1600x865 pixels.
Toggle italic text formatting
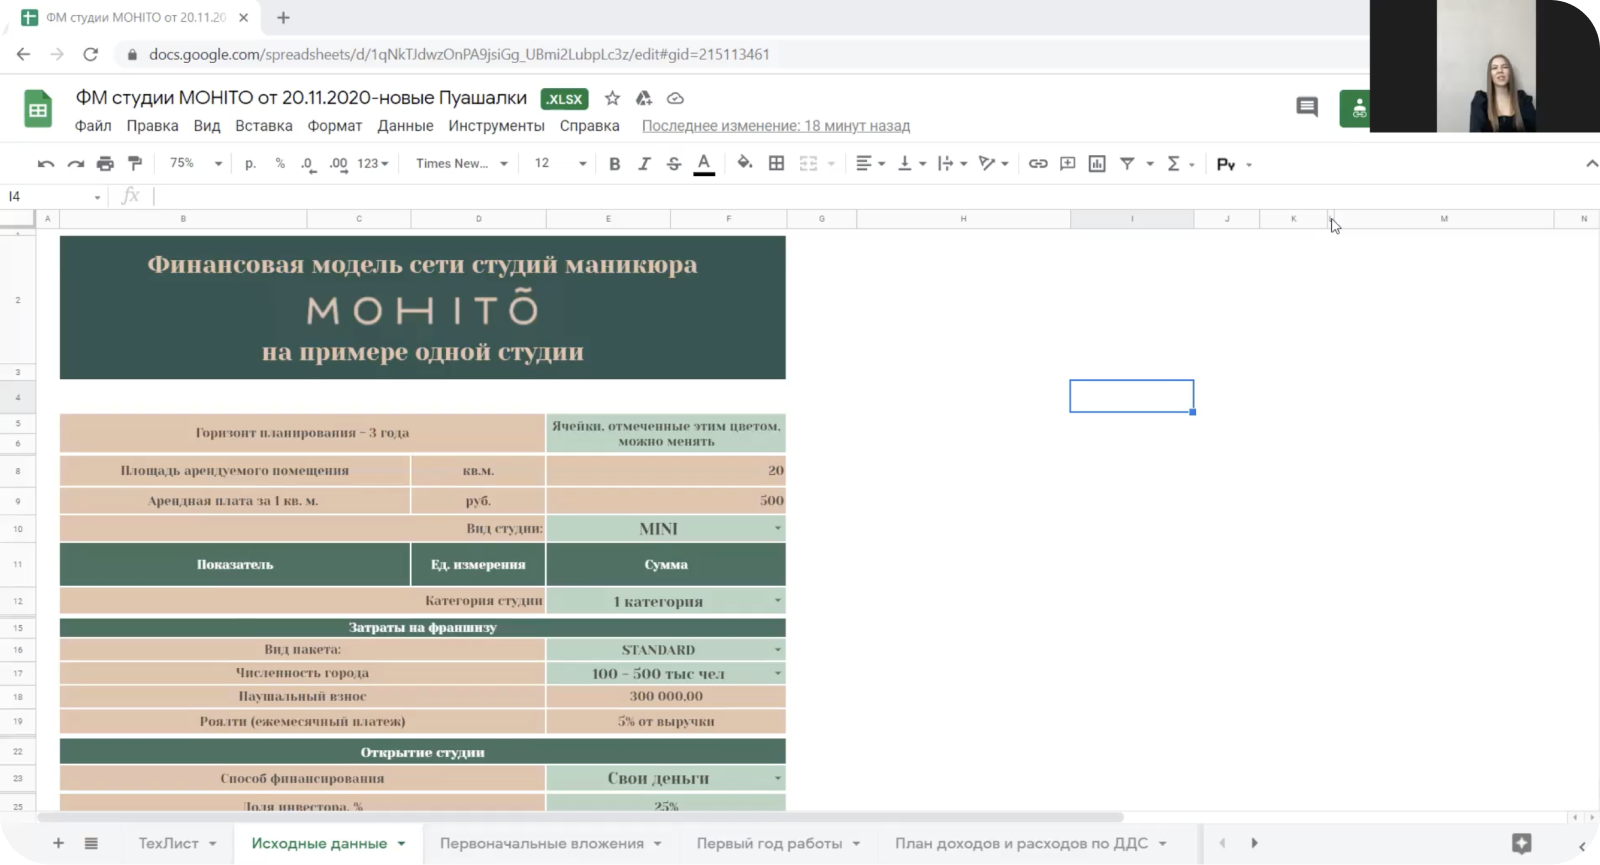(644, 164)
